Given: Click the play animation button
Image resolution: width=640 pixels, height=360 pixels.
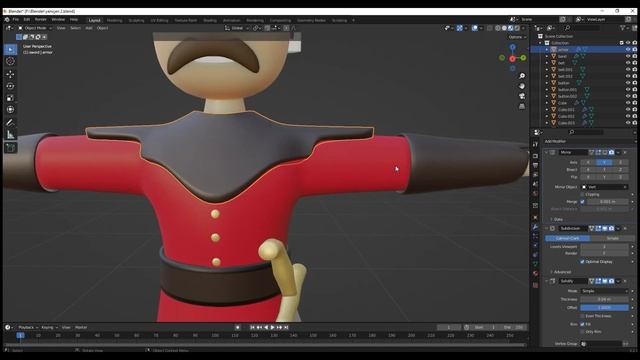Looking at the screenshot, I should coord(273,327).
